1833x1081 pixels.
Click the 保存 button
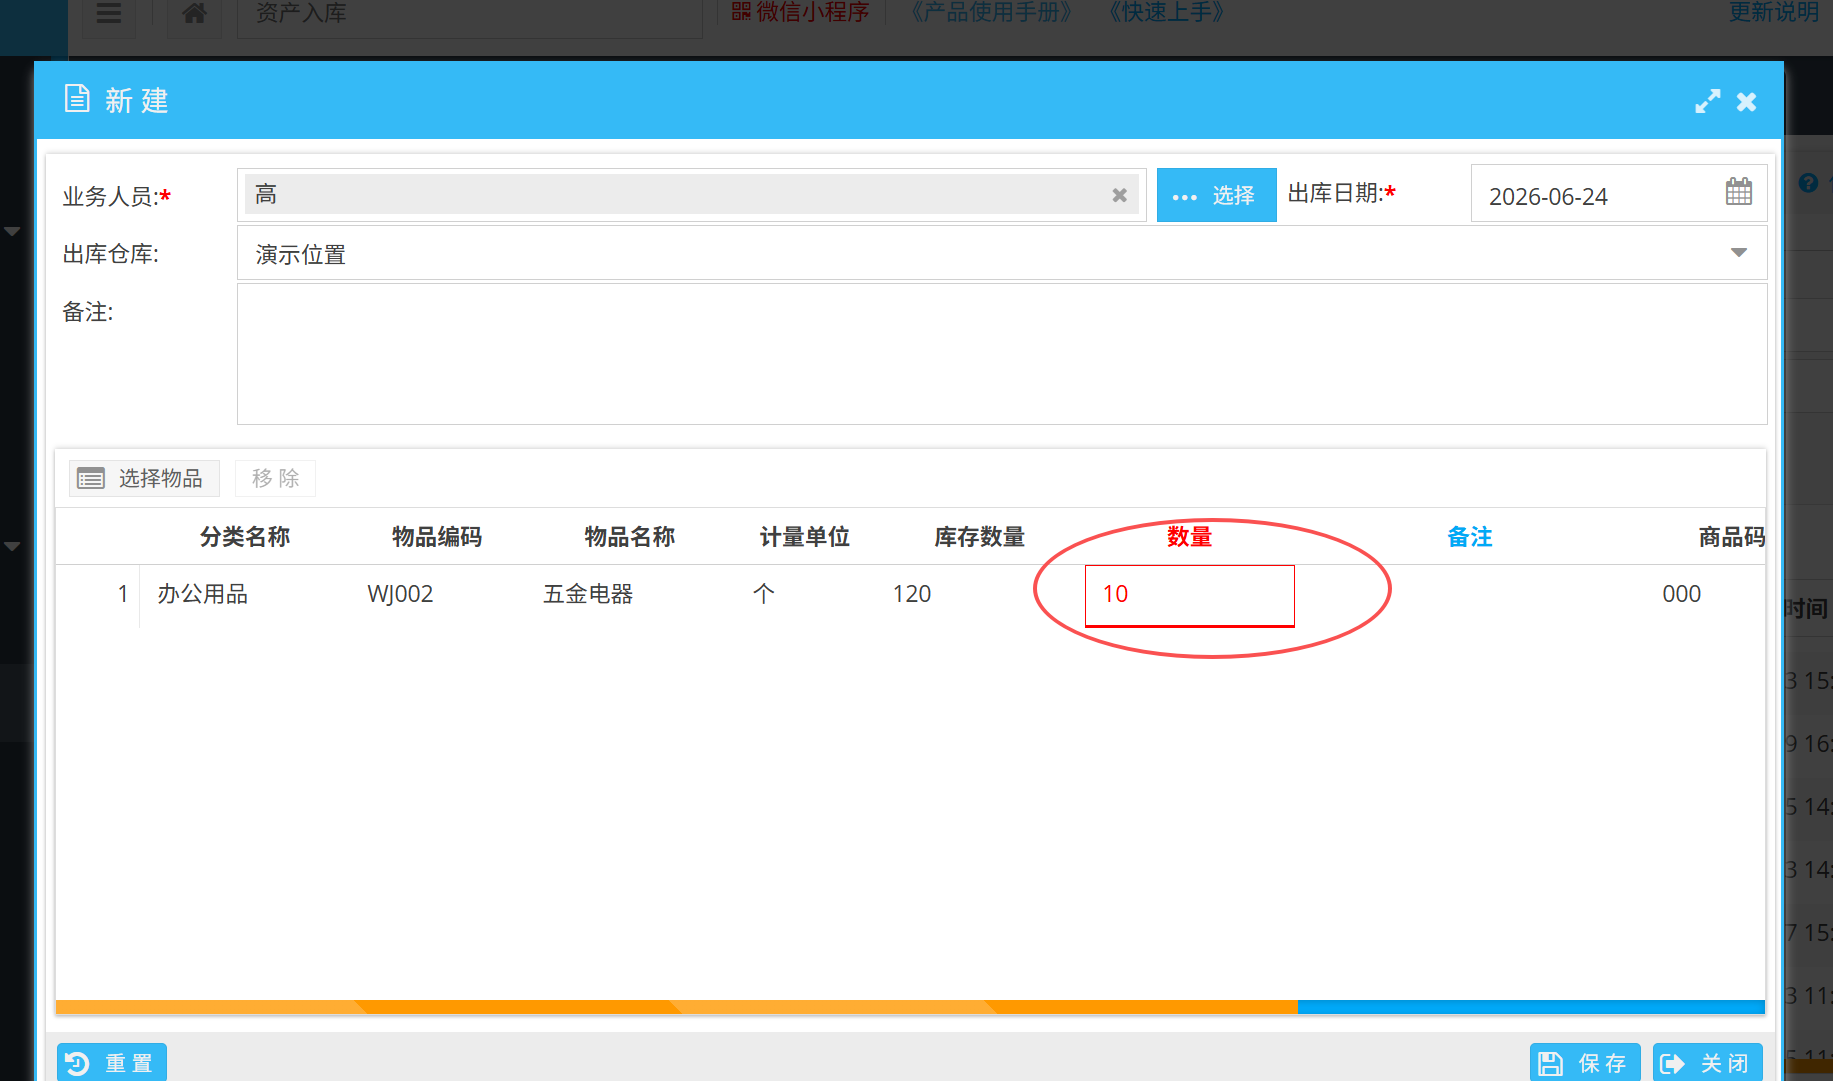coord(1584,1062)
